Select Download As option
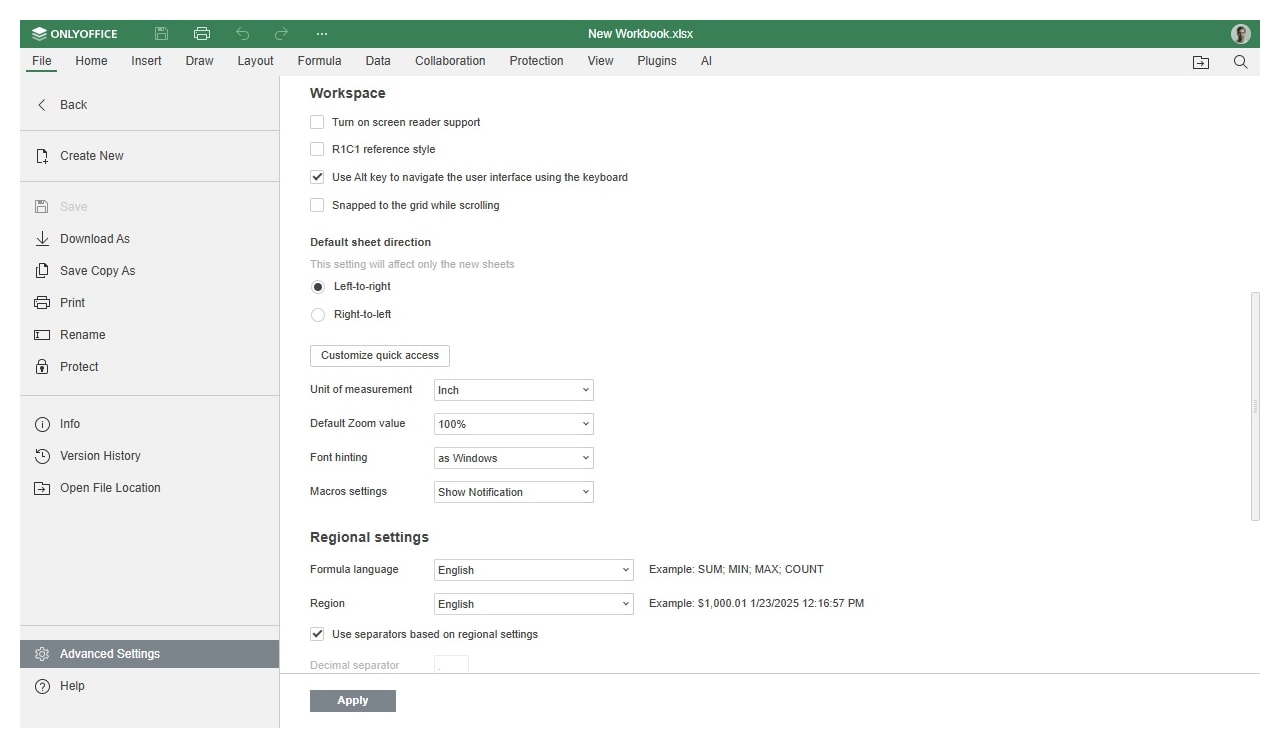Screen dimensions: 1280x748 tap(149, 239)
